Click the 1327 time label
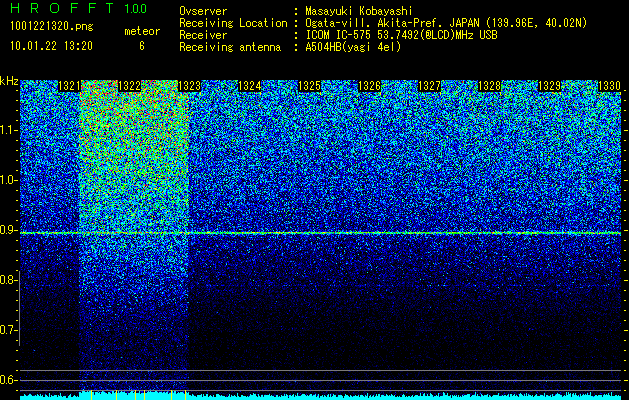 (430, 86)
